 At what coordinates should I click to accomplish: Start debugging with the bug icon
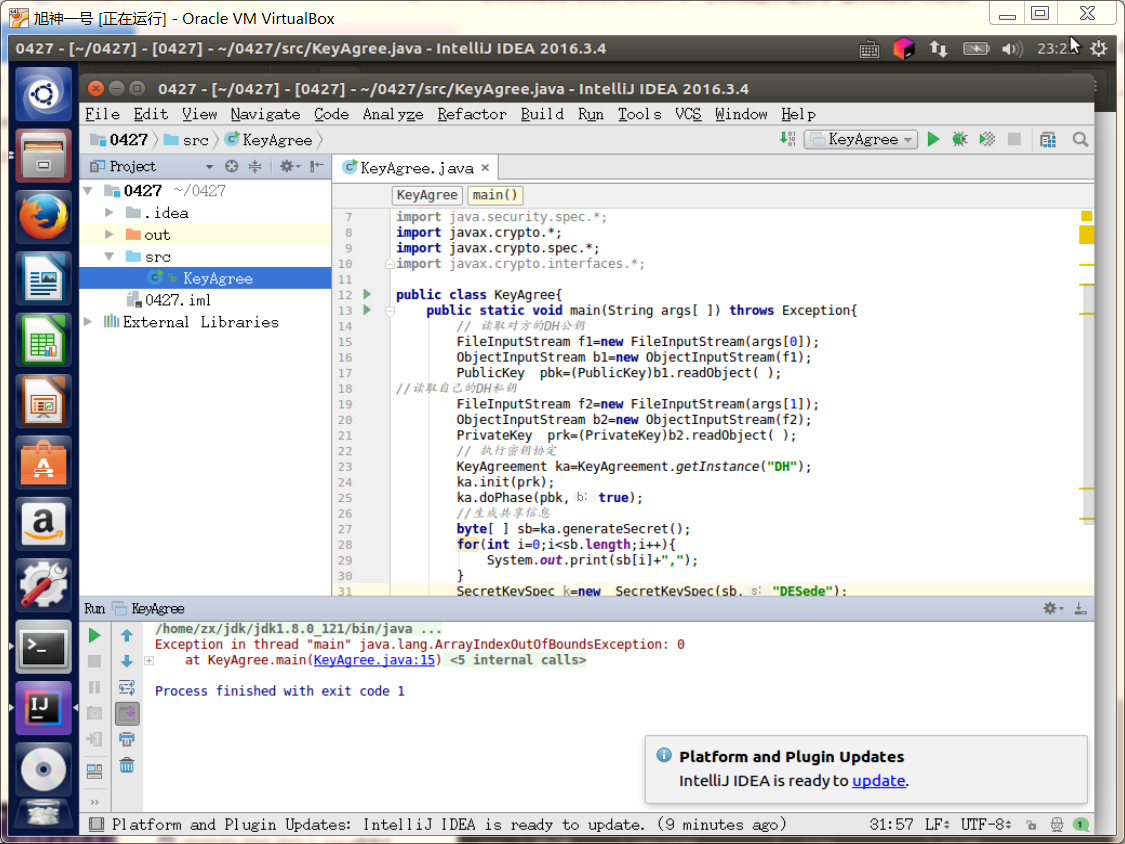point(960,139)
